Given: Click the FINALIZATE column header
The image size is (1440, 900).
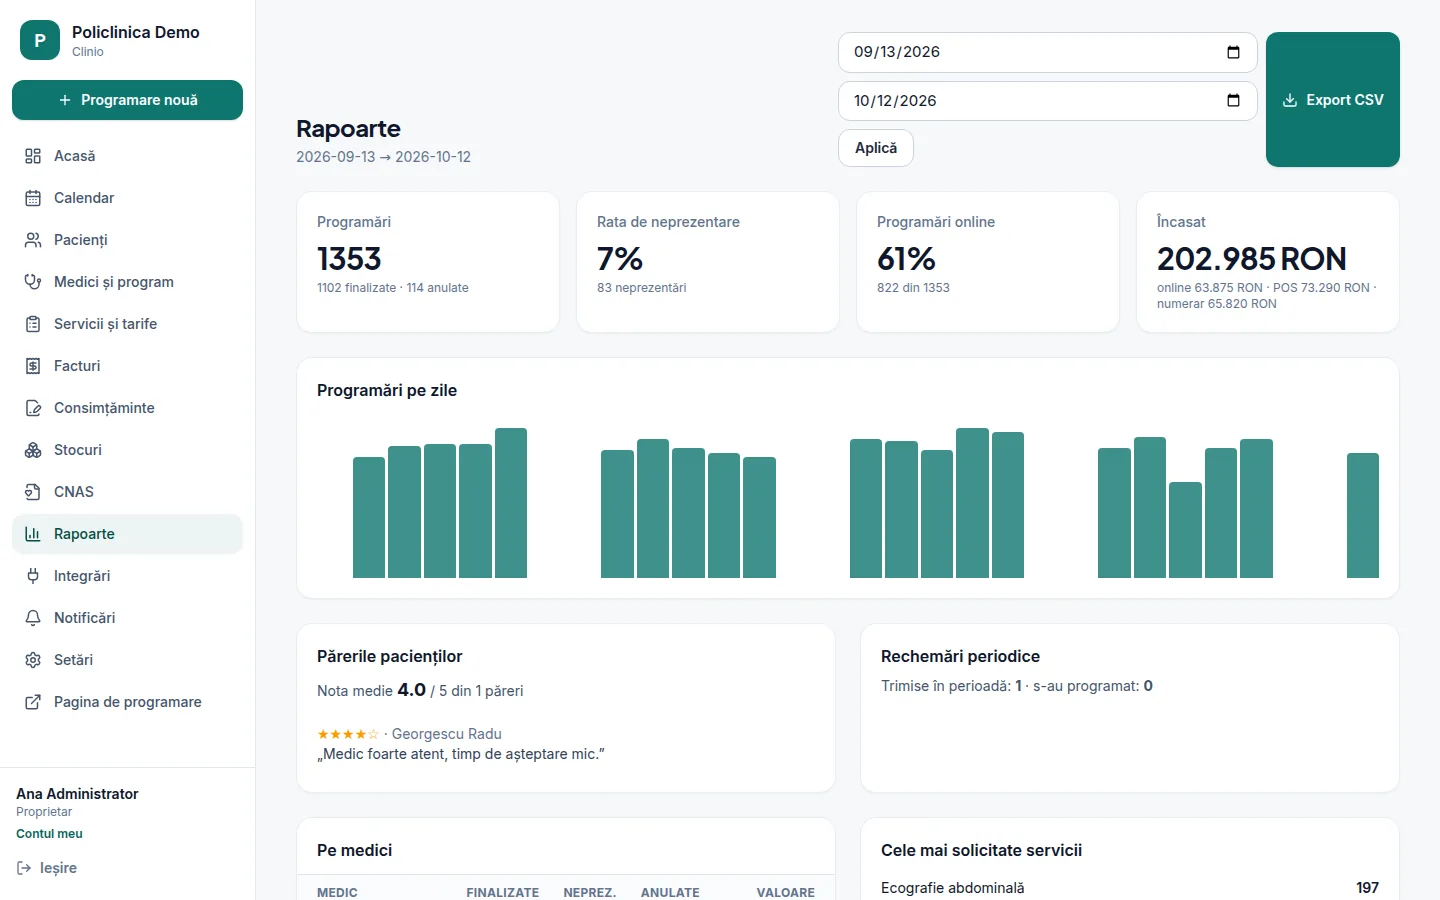Looking at the screenshot, I should click(502, 892).
